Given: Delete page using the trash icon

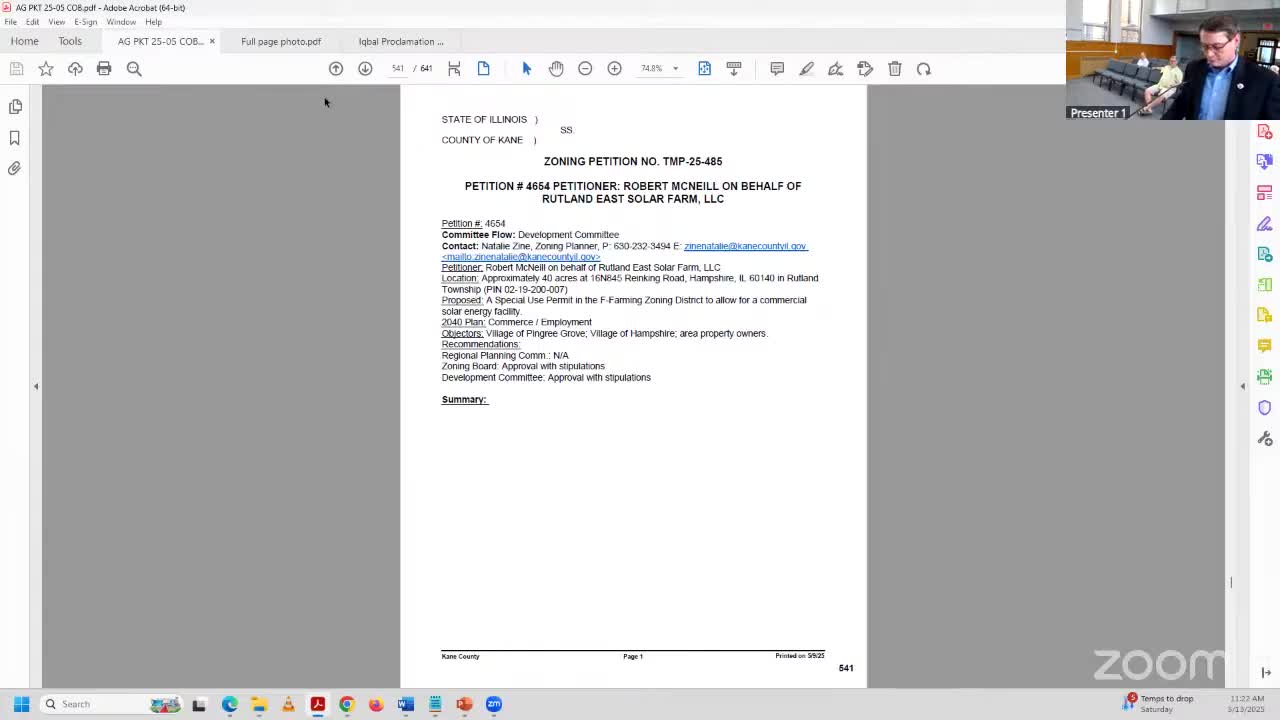Looking at the screenshot, I should (x=895, y=68).
